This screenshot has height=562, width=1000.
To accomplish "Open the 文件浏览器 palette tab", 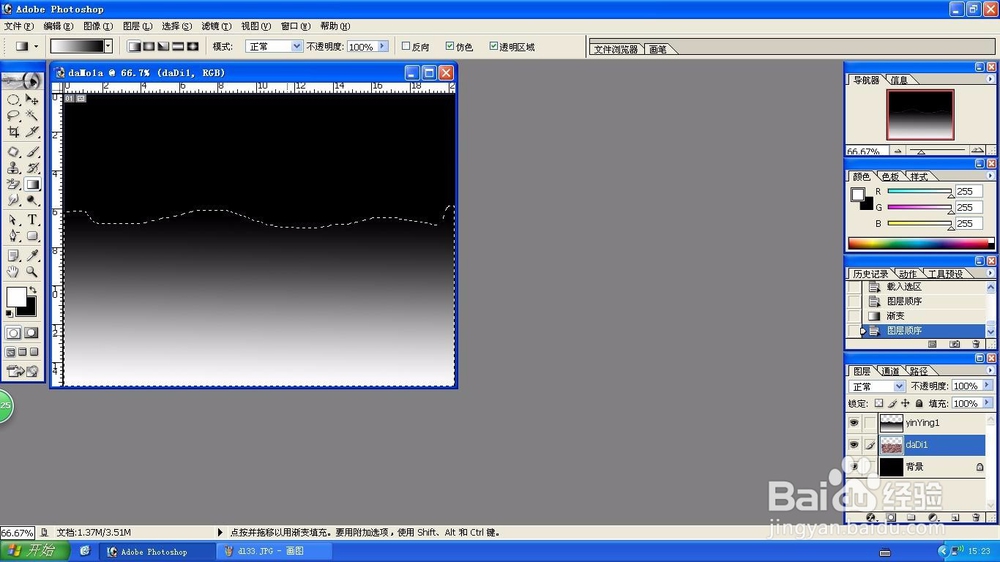I will (x=615, y=49).
